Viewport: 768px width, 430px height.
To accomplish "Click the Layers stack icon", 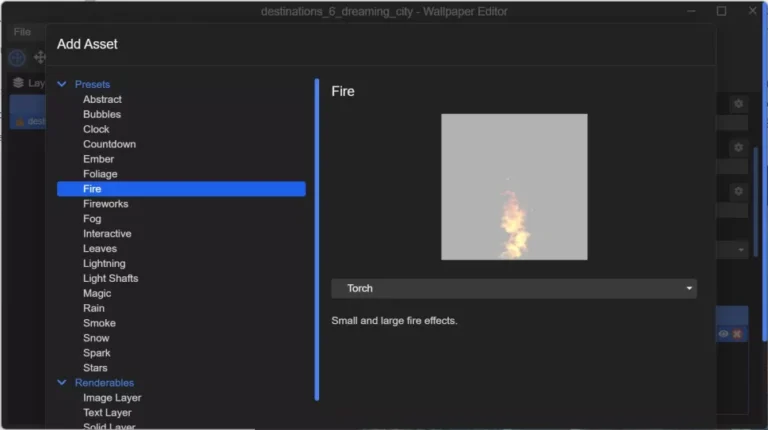I will tap(18, 83).
